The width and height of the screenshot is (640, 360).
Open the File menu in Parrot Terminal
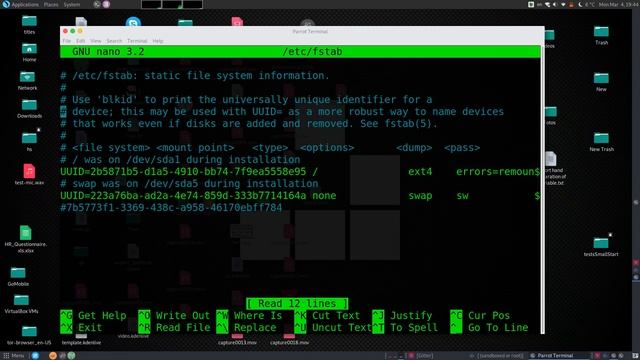(67, 41)
